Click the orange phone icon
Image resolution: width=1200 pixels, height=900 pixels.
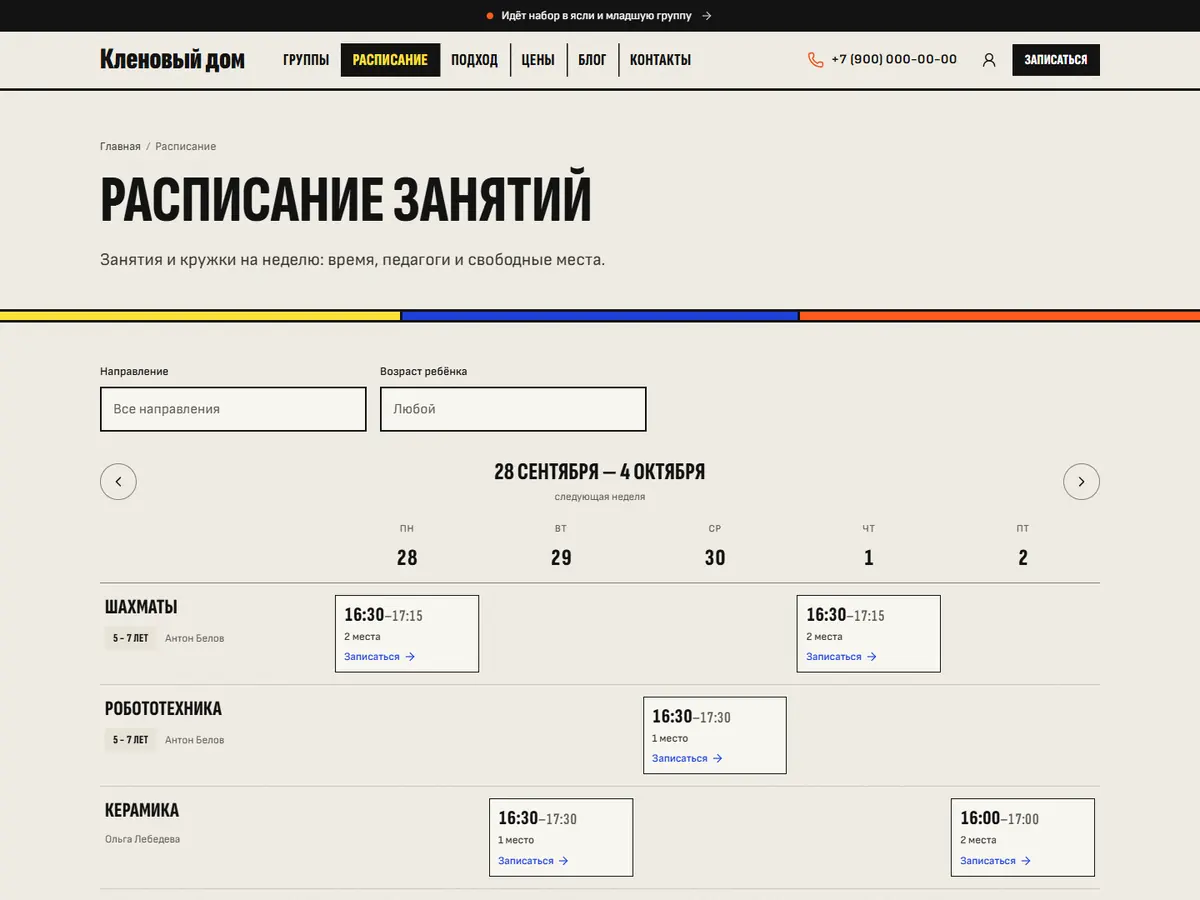pos(815,60)
